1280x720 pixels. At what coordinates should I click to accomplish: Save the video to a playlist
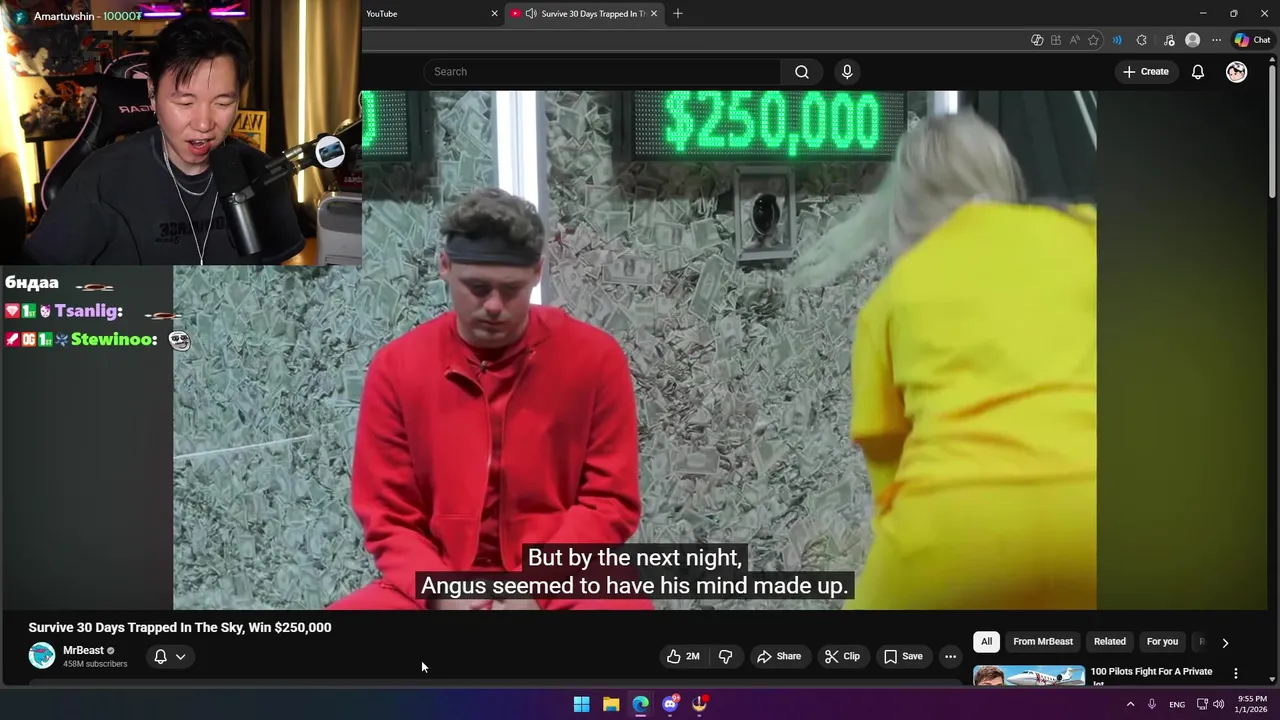[903, 656]
